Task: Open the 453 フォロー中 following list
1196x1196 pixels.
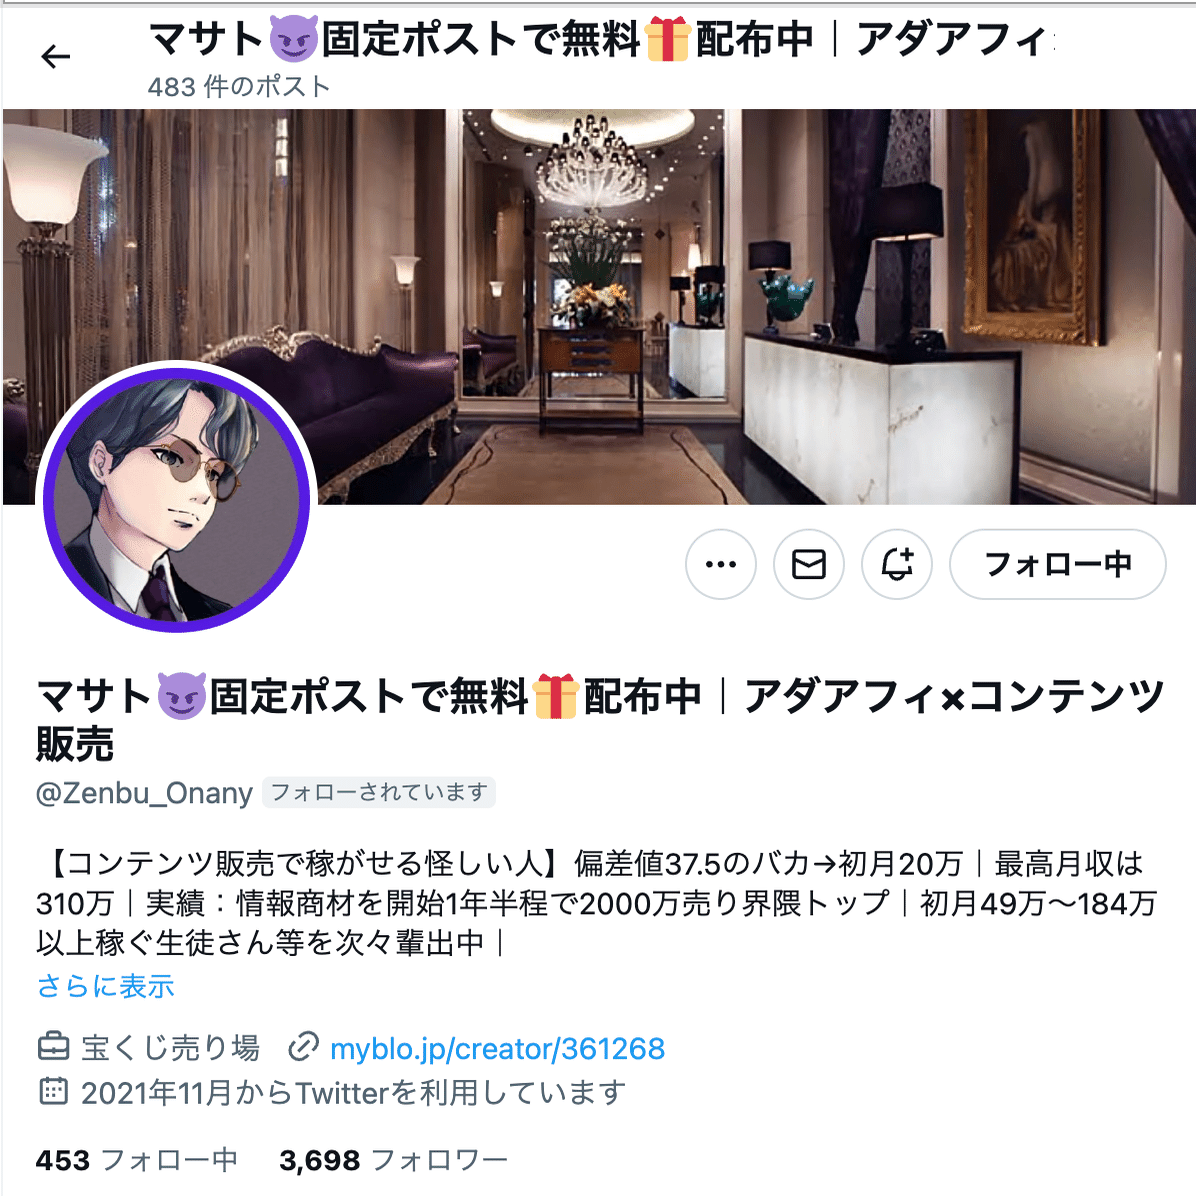Action: [137, 1160]
